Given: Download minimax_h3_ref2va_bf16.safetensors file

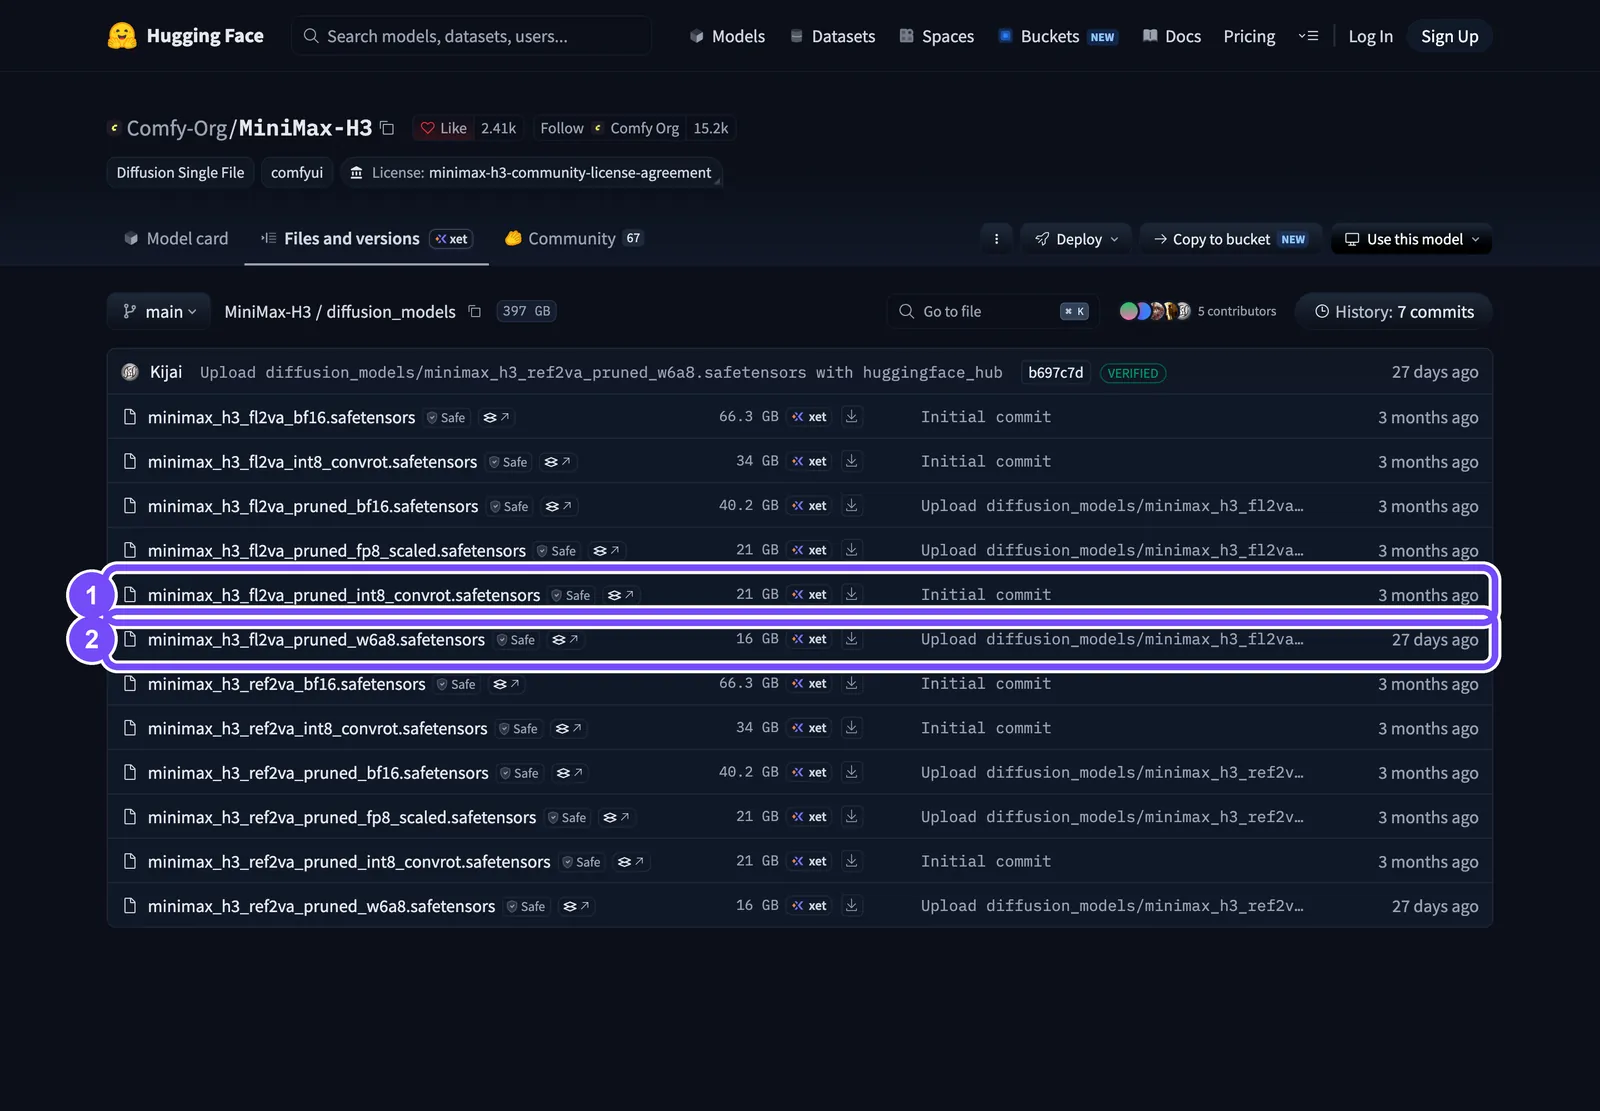Looking at the screenshot, I should (851, 684).
